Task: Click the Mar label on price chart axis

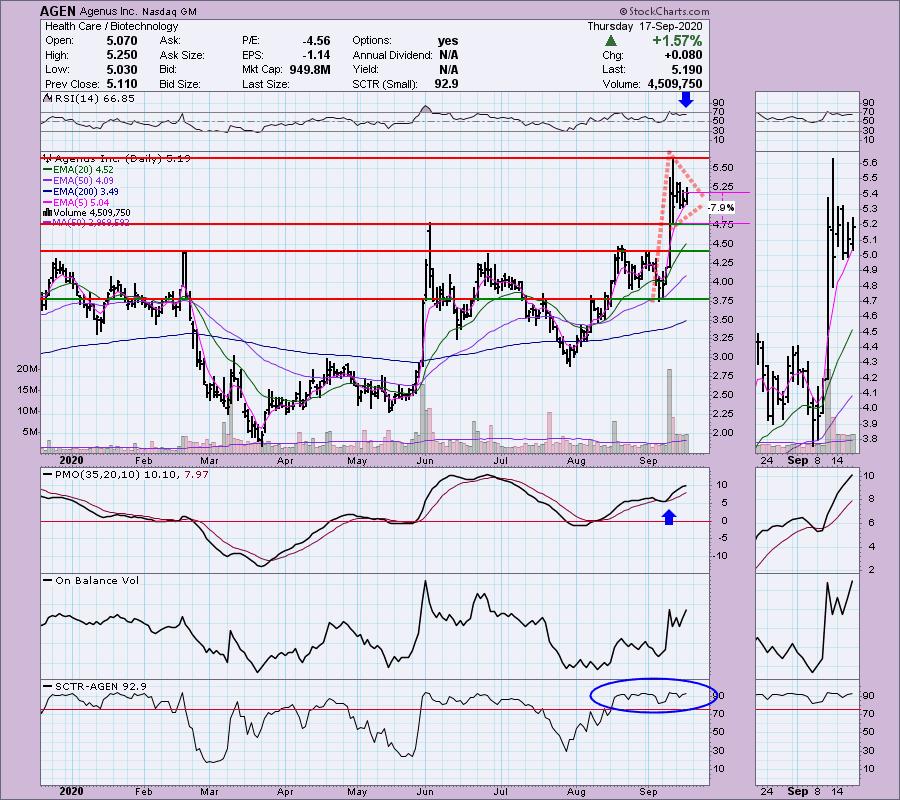Action: [x=210, y=461]
